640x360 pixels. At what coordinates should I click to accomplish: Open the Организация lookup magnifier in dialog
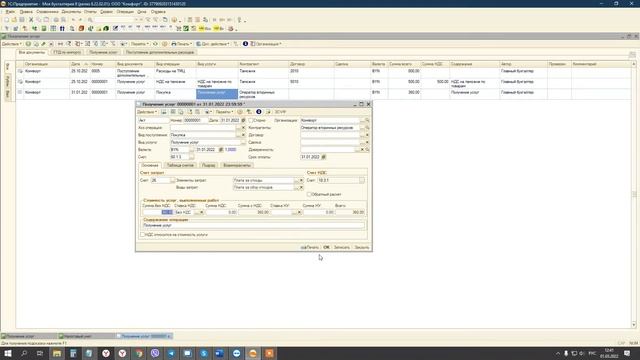point(367,120)
